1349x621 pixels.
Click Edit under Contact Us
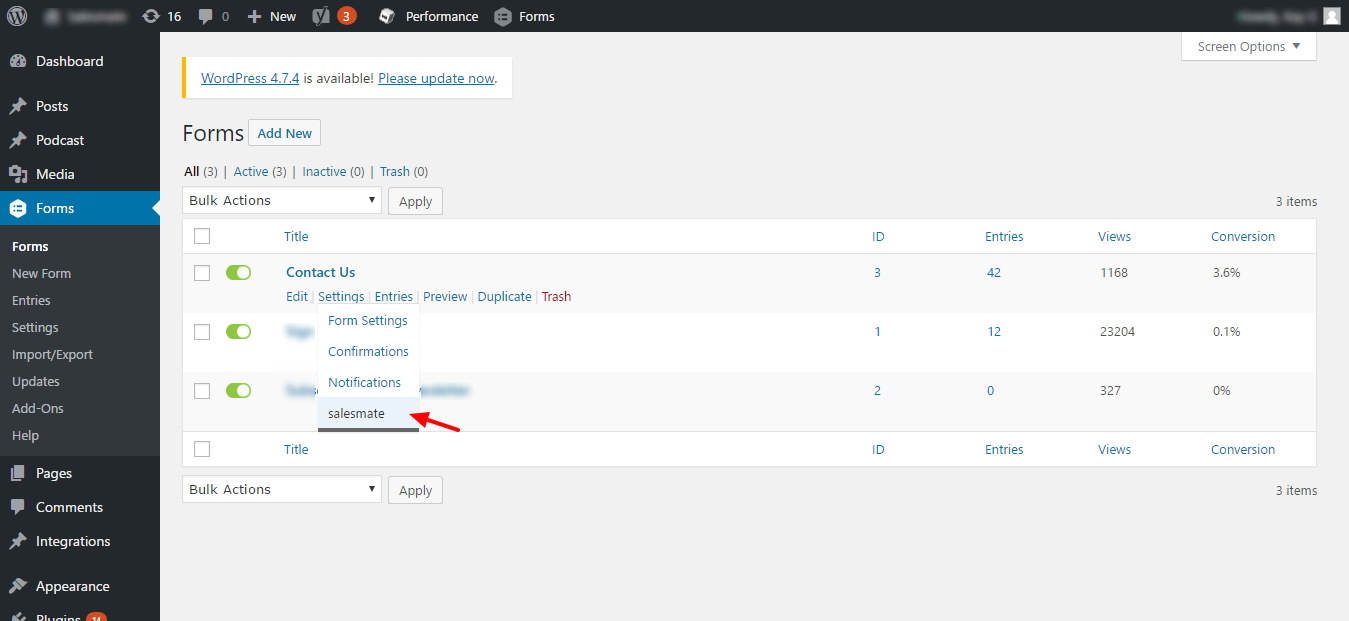(x=297, y=296)
